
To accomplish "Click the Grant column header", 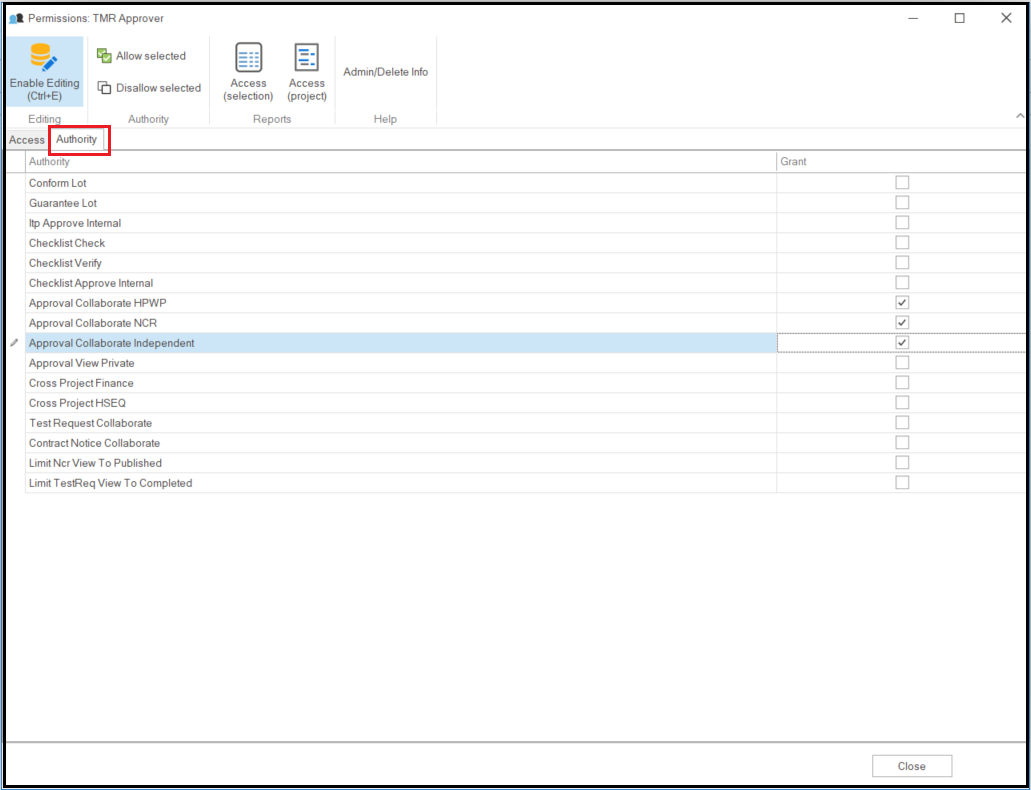I will tap(900, 162).
